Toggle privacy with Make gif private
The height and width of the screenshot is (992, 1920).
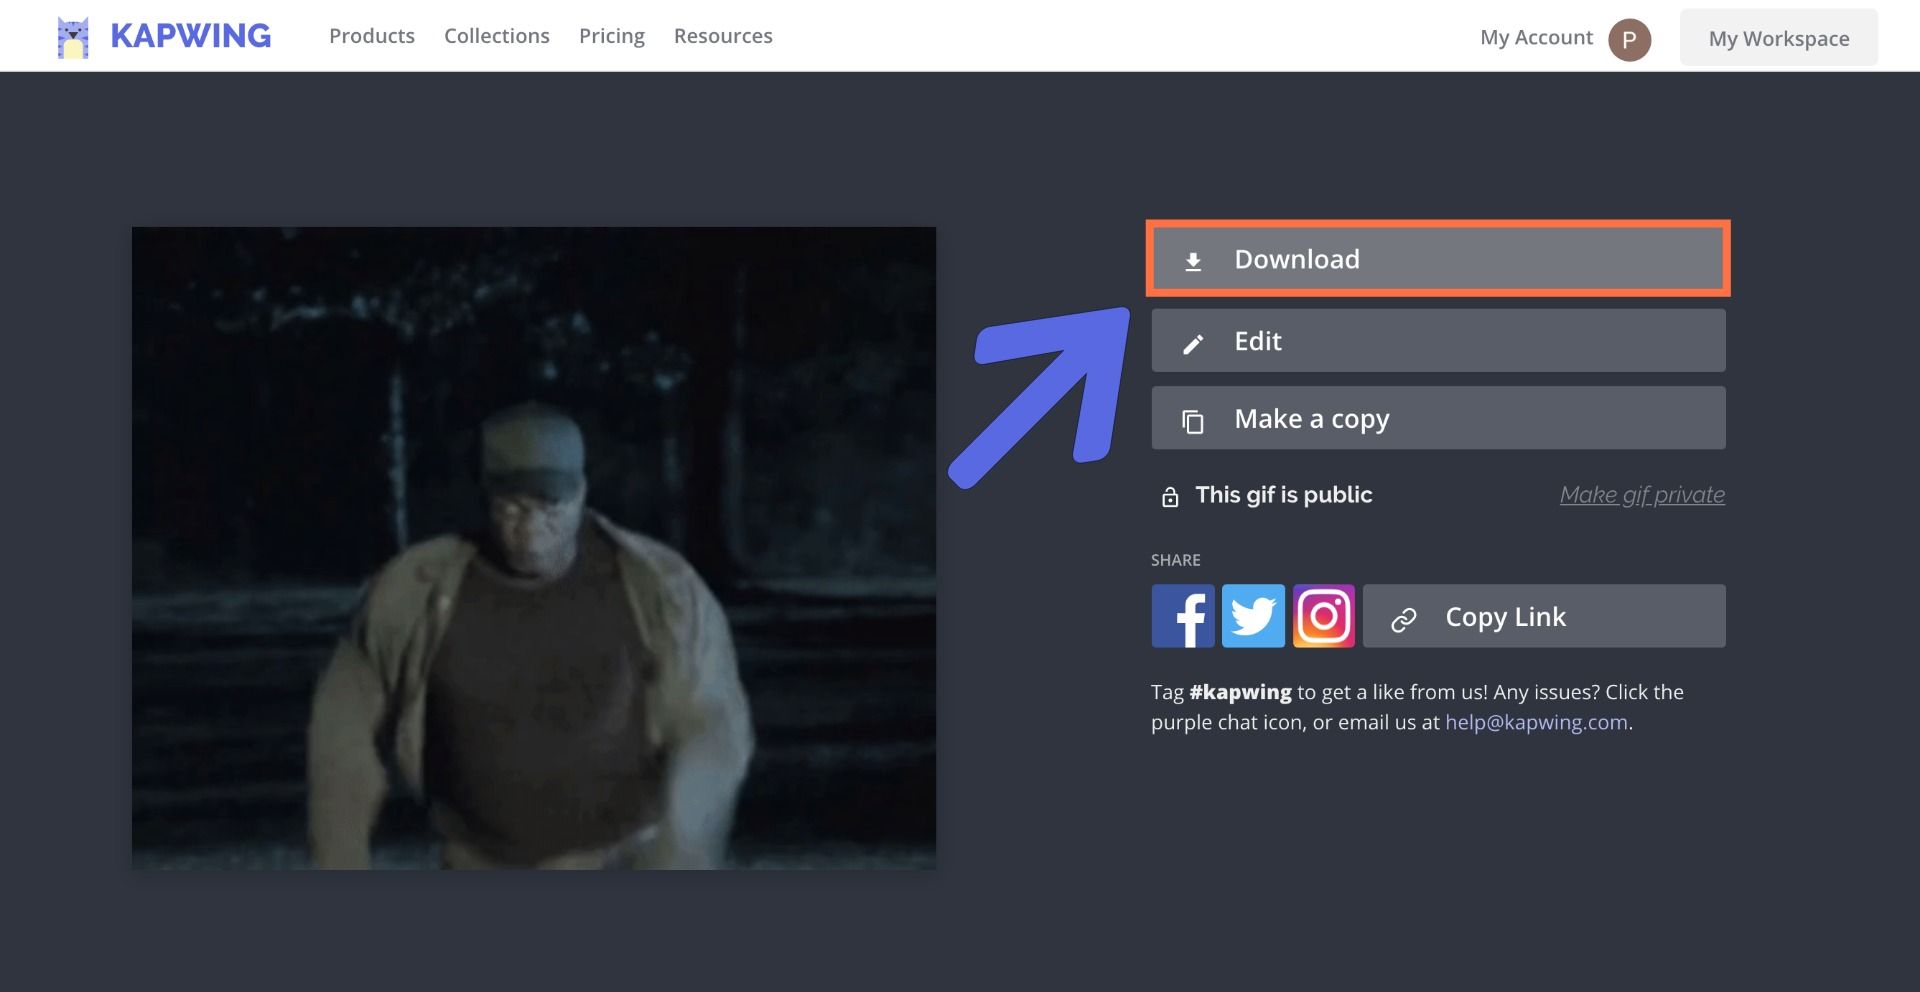click(x=1641, y=495)
